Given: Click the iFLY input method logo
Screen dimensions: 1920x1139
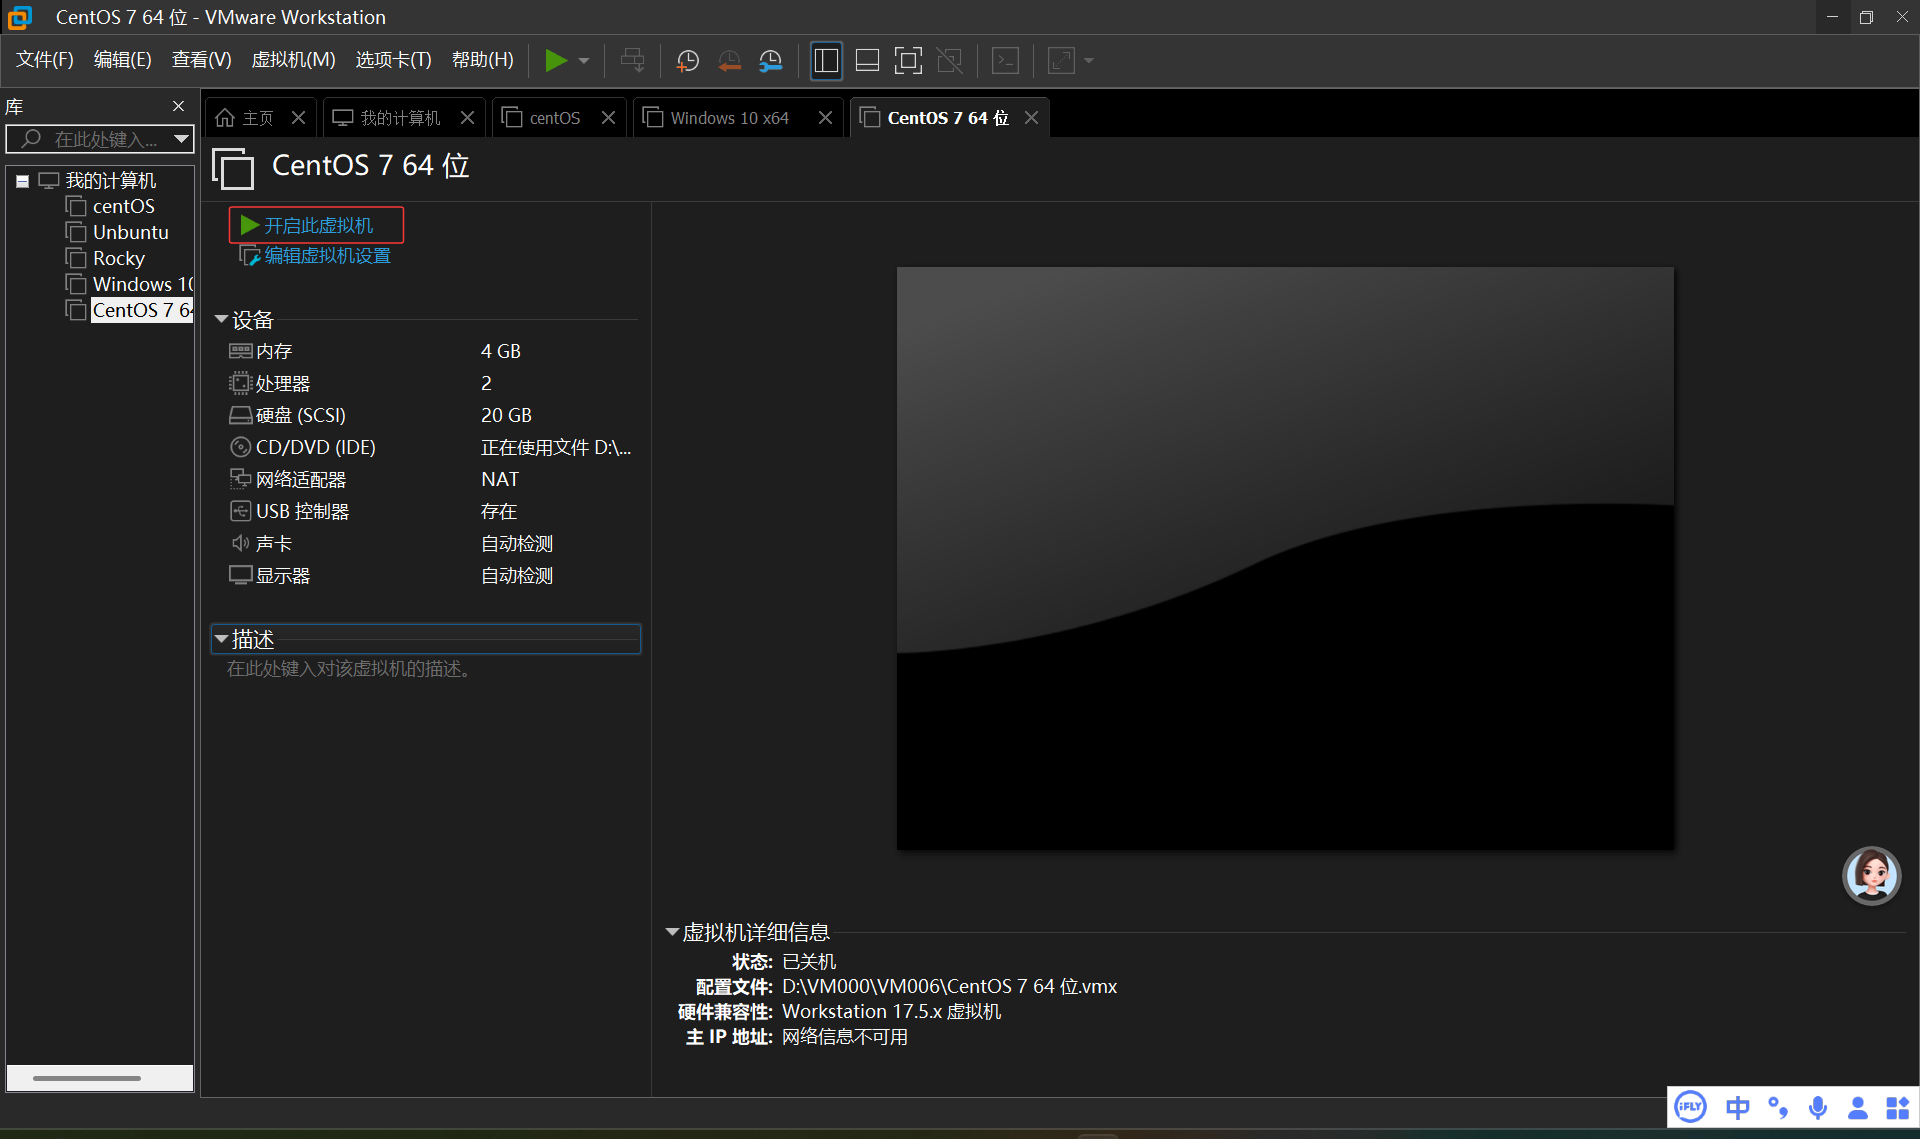Looking at the screenshot, I should [1691, 1107].
